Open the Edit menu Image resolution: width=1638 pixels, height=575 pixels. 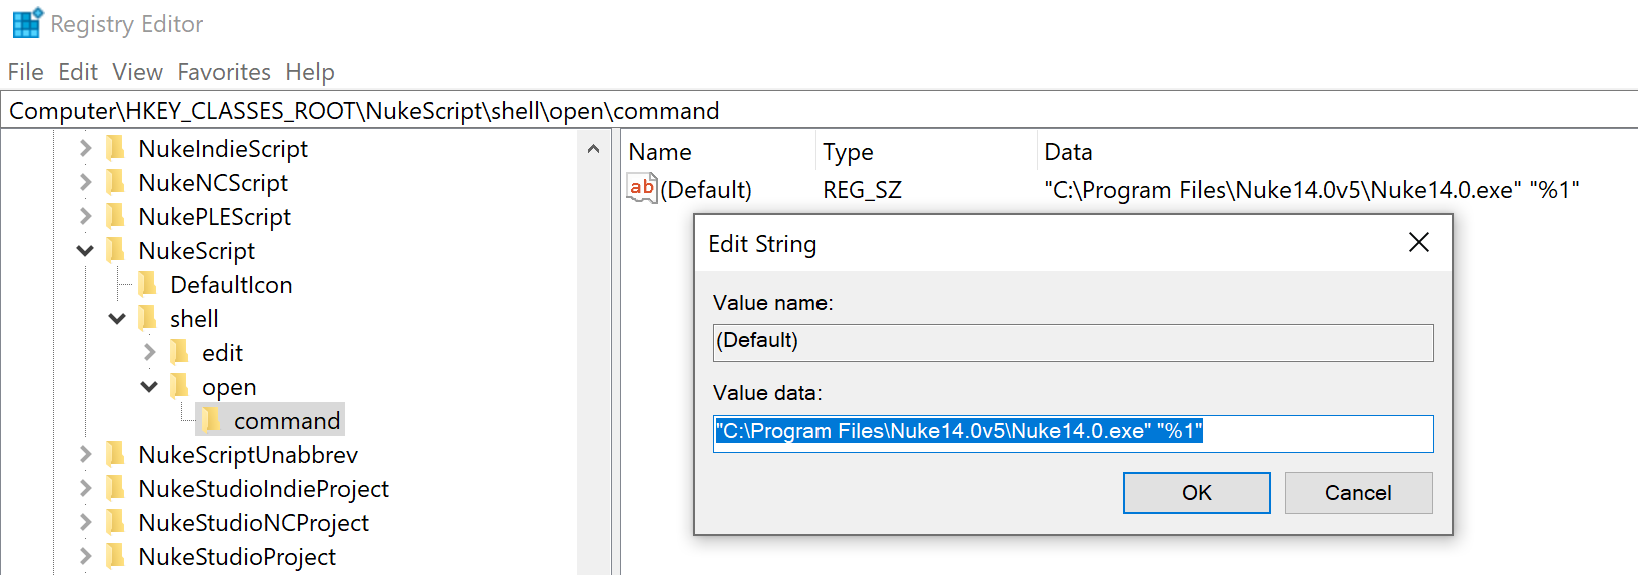pos(78,72)
